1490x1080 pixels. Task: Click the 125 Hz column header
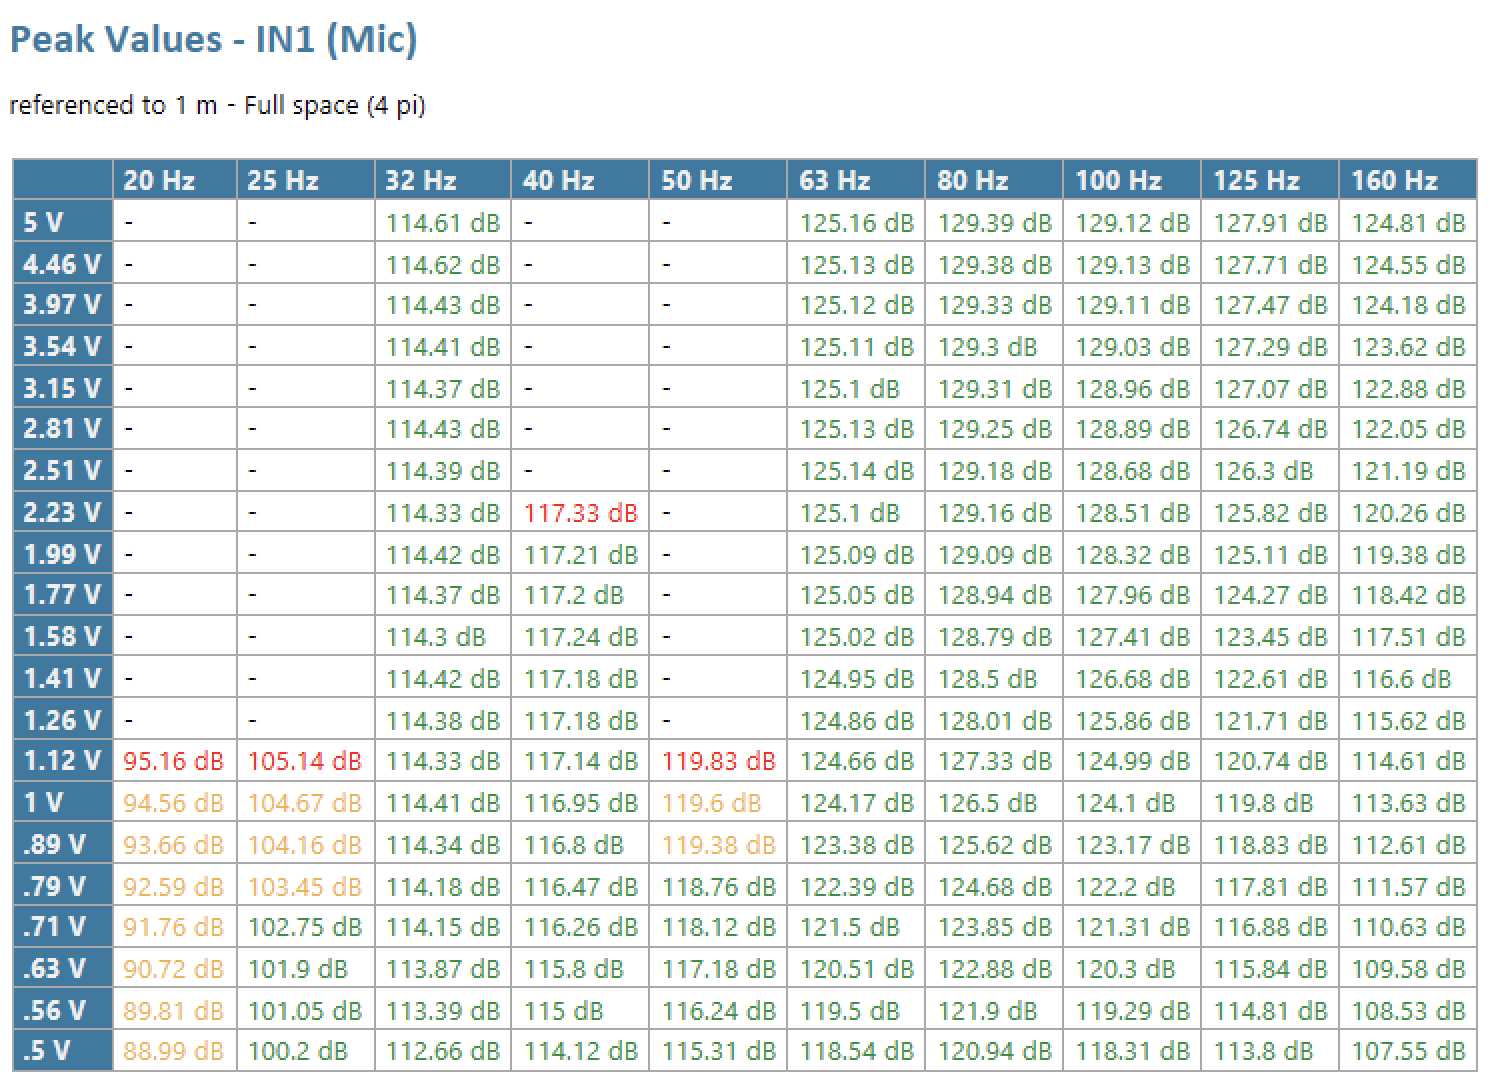(1270, 180)
